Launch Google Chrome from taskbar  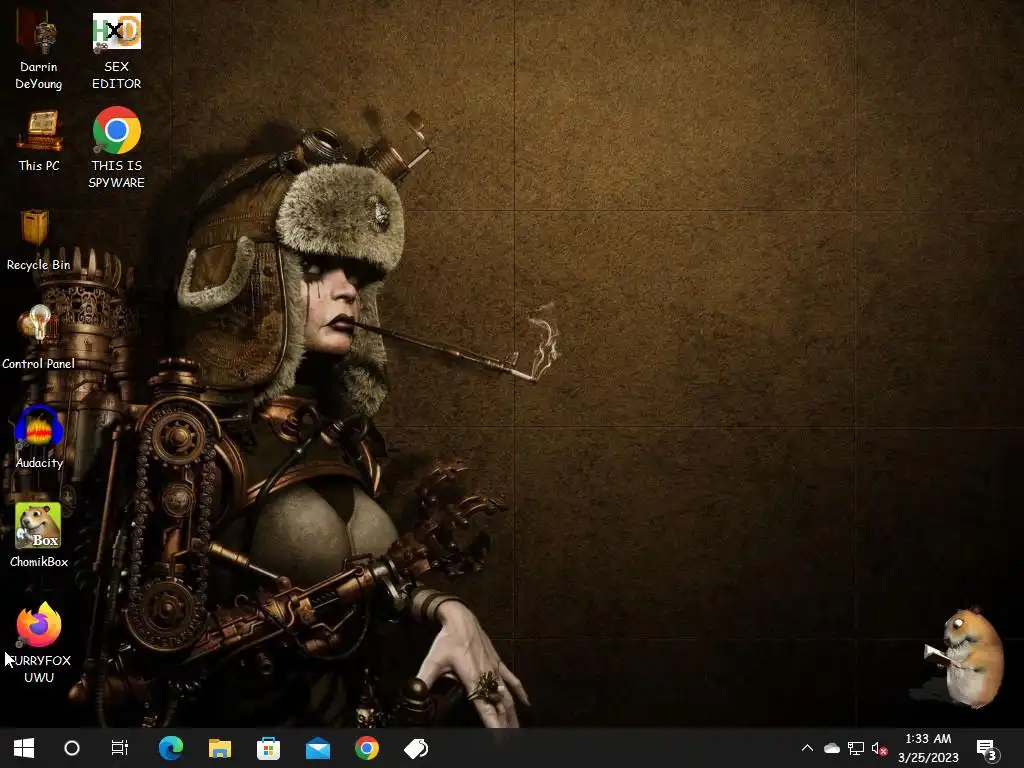tap(367, 748)
